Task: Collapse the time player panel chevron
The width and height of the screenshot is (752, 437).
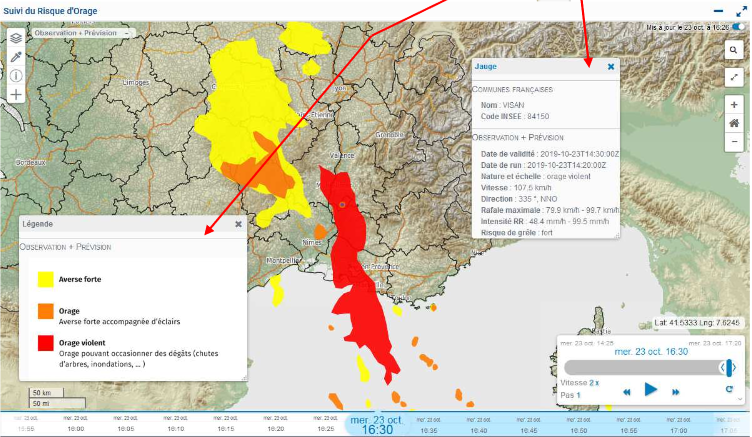Action: (740, 397)
